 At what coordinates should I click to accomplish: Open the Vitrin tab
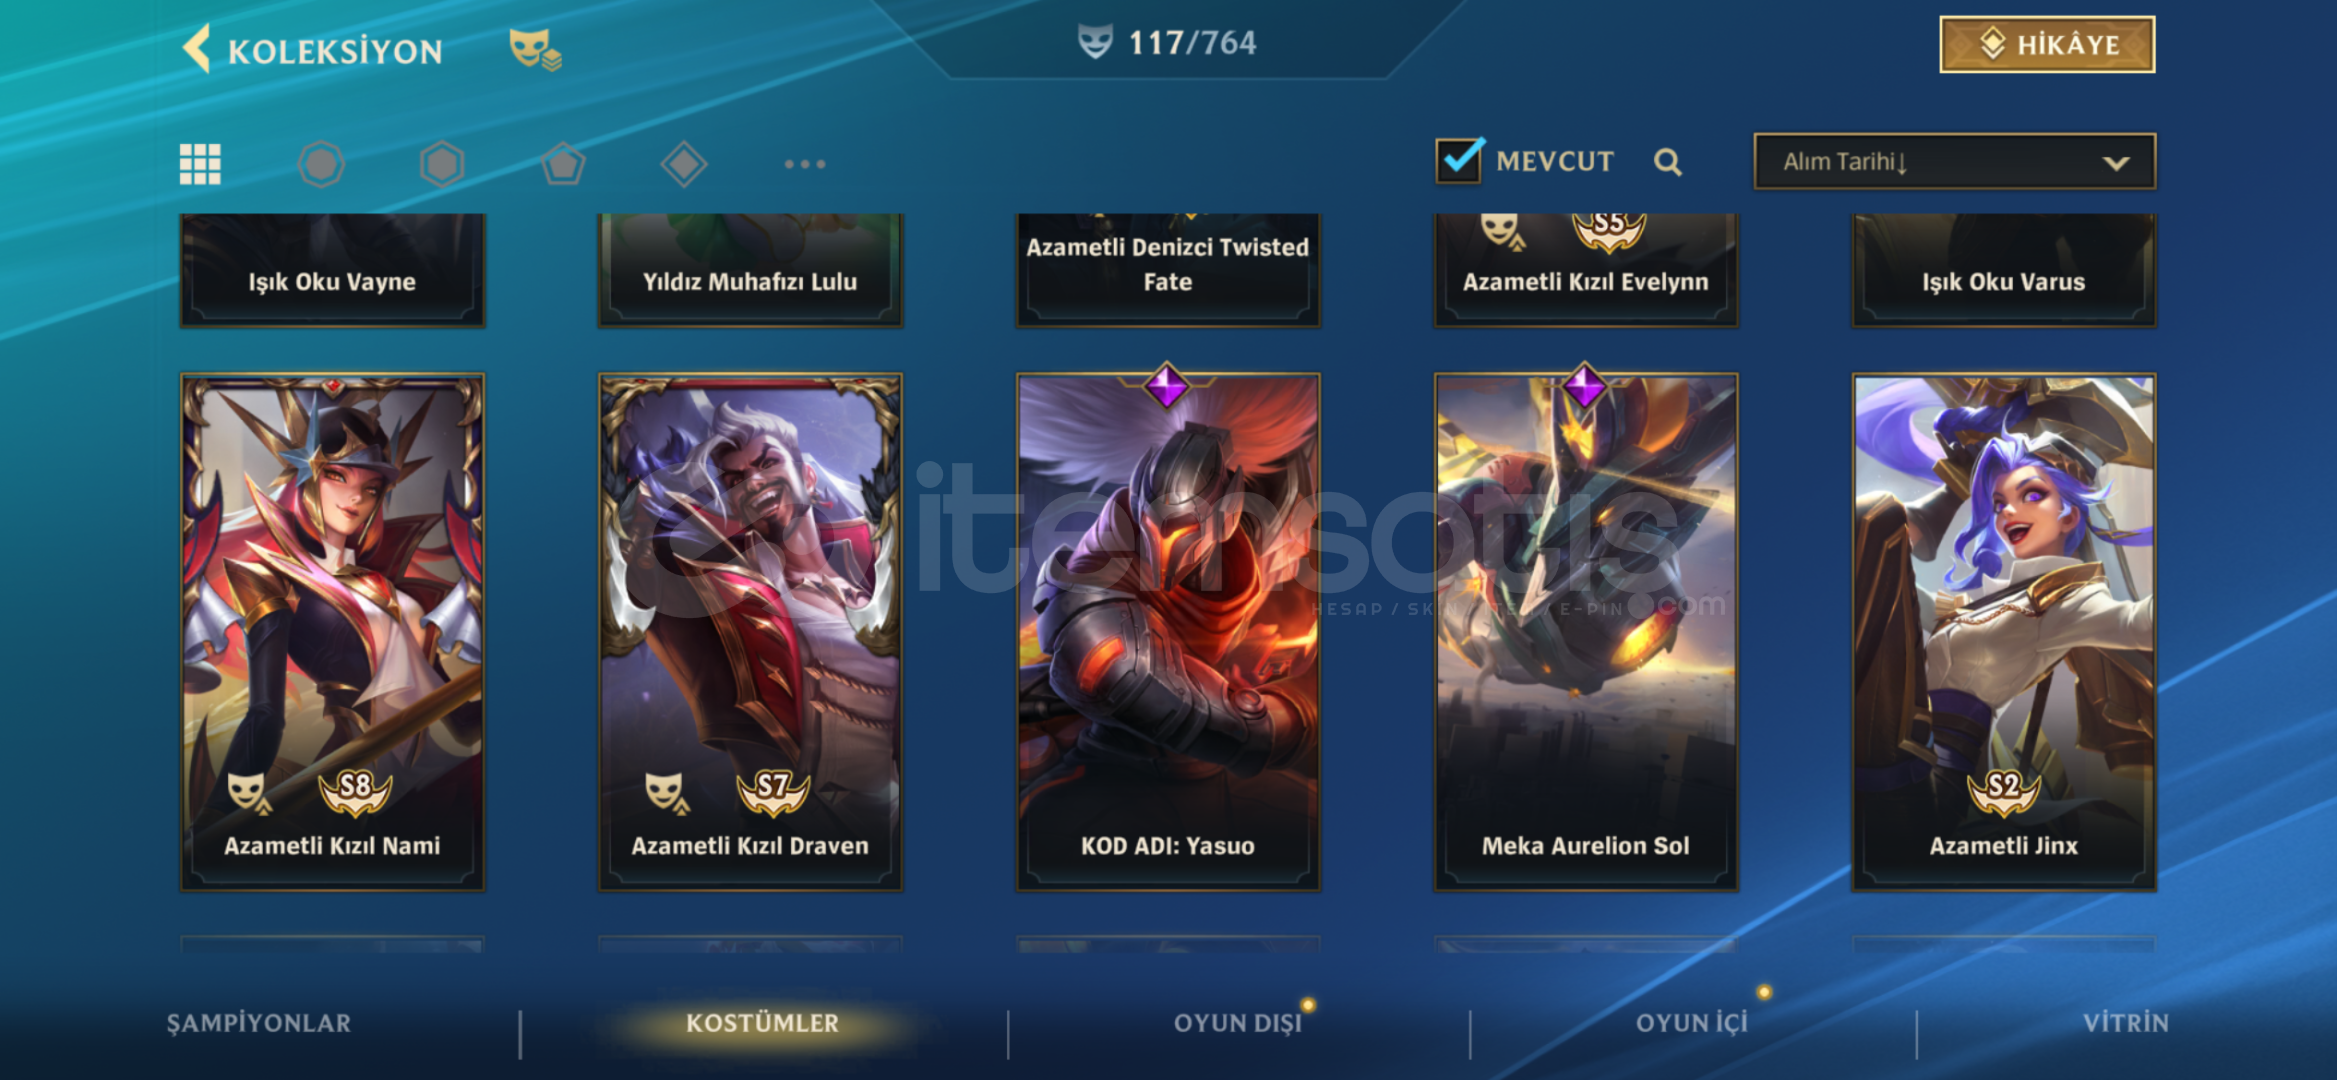[2126, 1023]
